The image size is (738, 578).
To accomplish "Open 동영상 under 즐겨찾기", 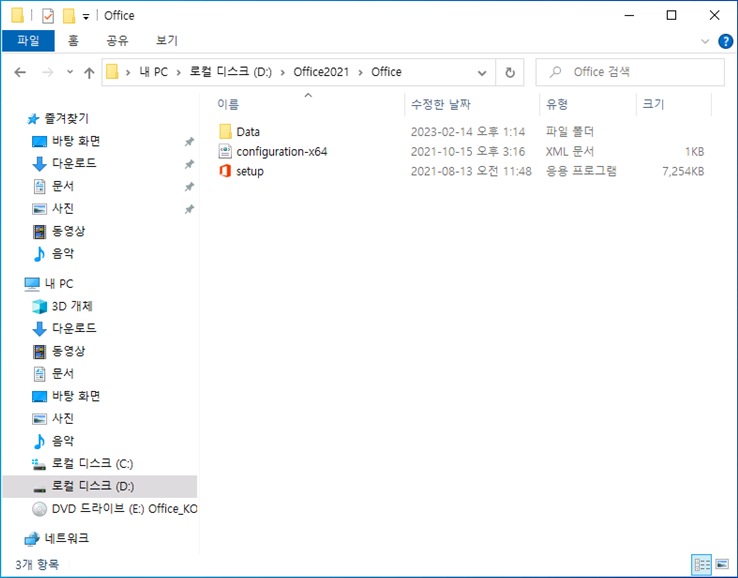I will (x=68, y=231).
